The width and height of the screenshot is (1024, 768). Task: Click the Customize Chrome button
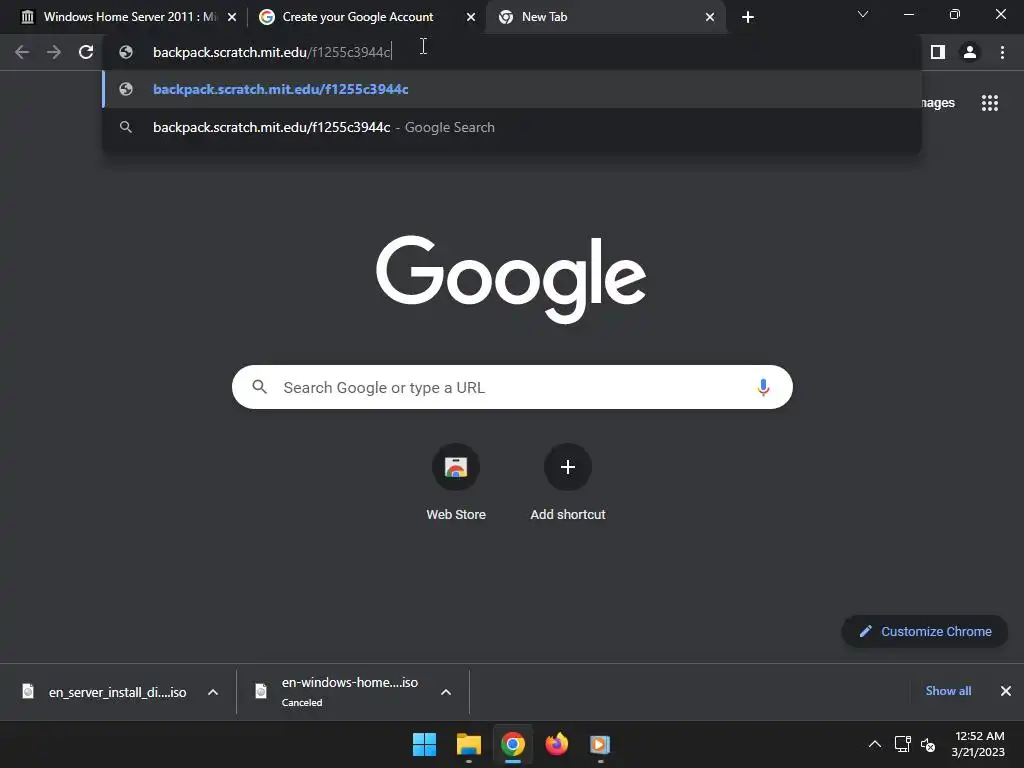(925, 632)
